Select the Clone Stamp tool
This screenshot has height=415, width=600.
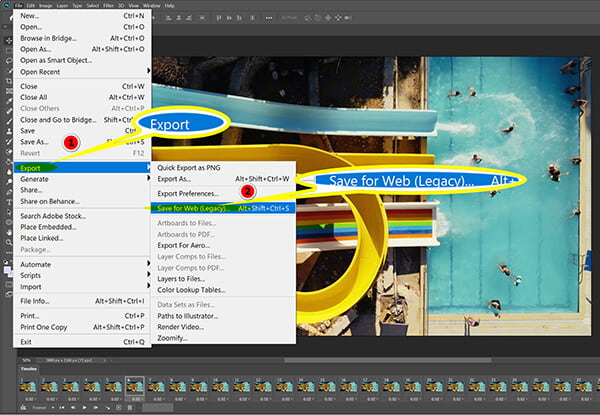pyautogui.click(x=8, y=131)
